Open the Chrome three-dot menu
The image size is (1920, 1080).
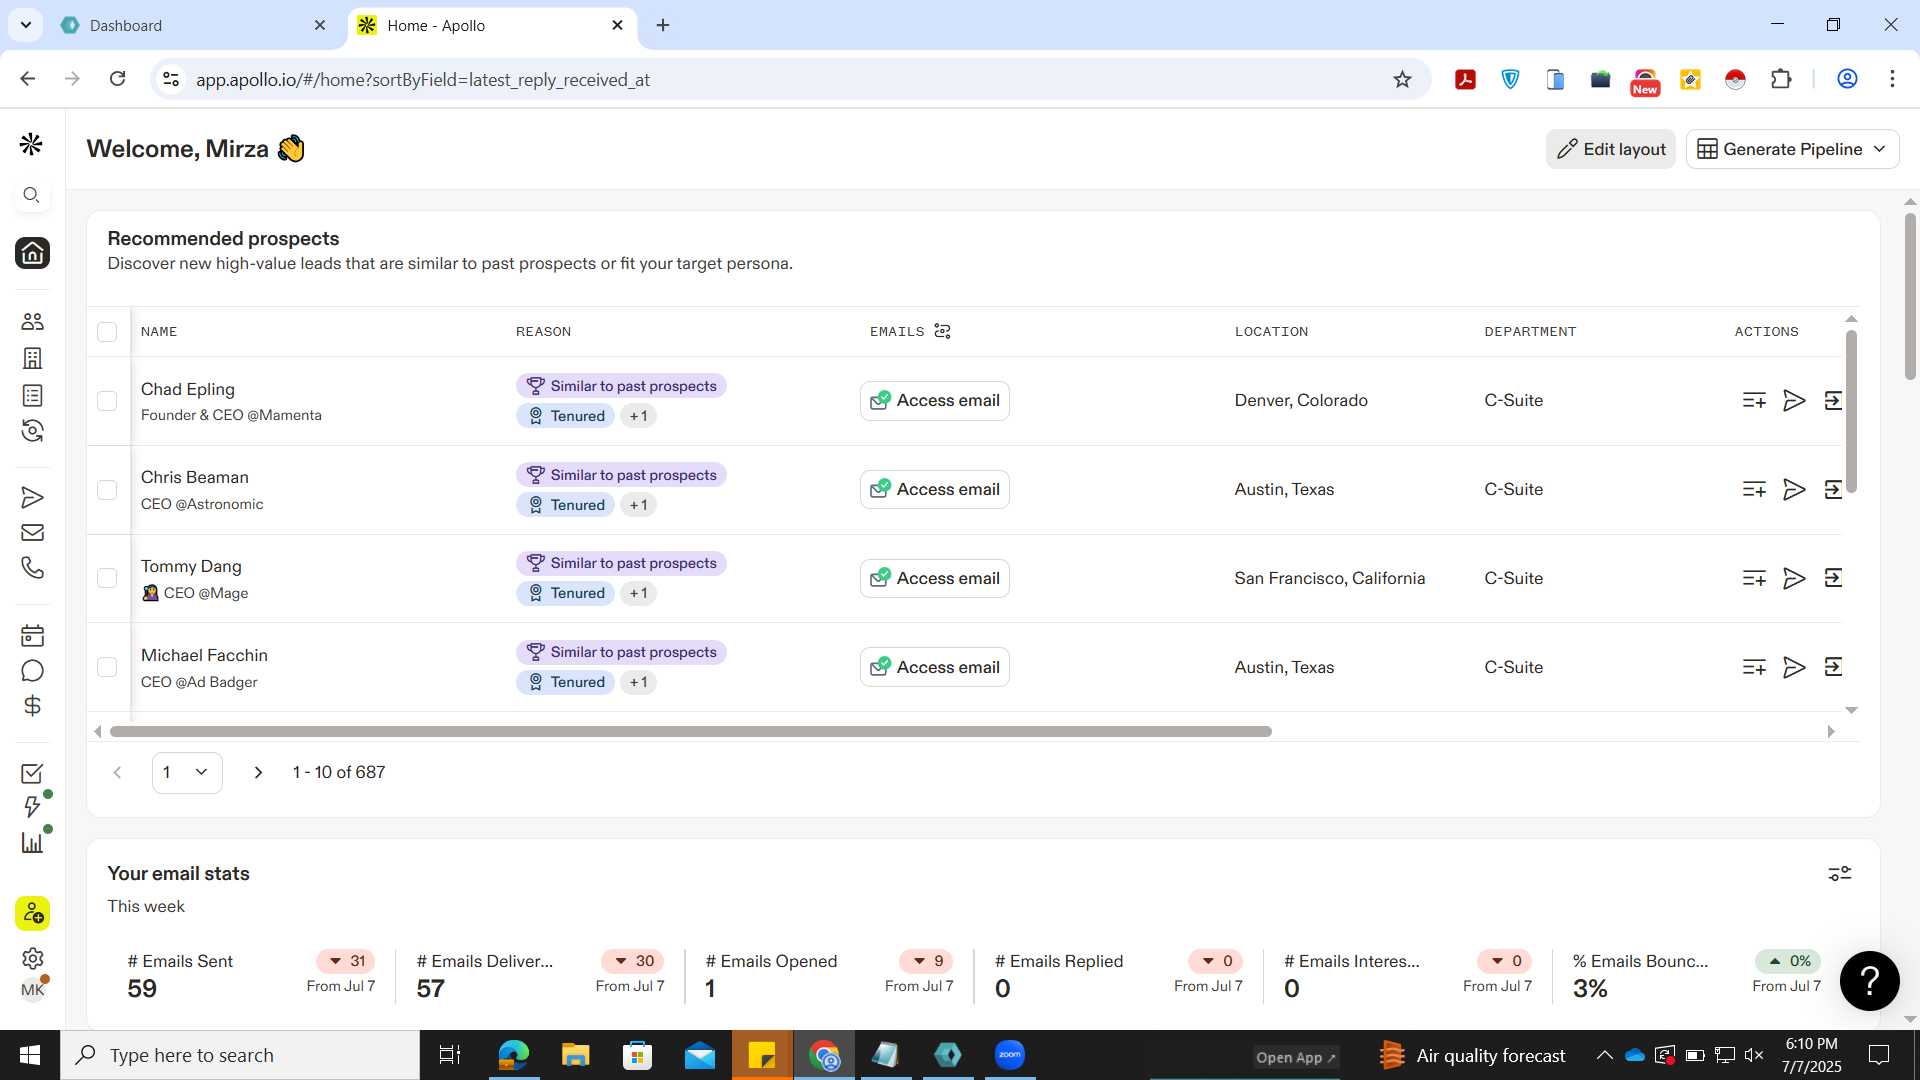click(x=1892, y=79)
